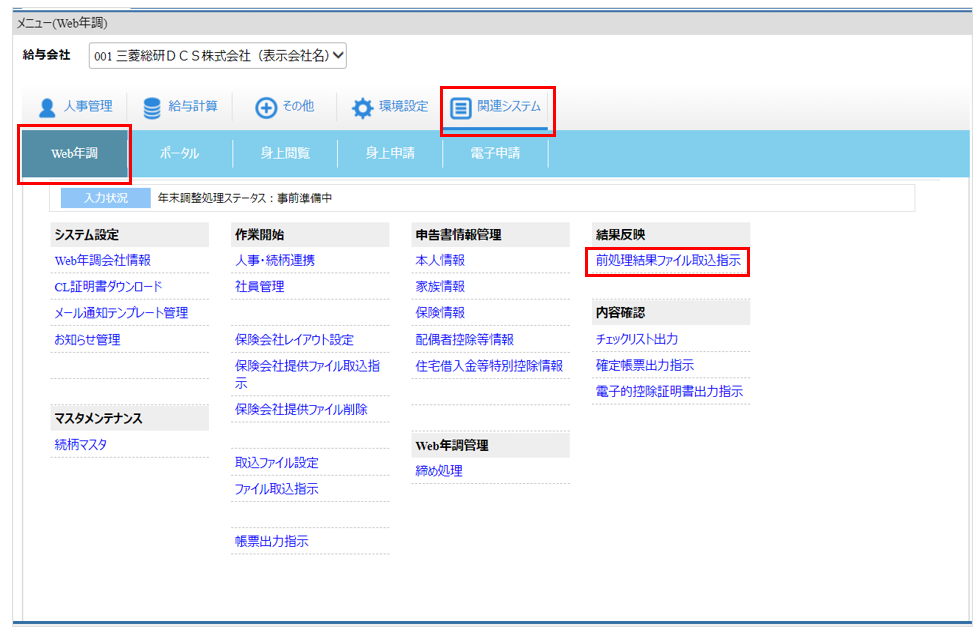This screenshot has width=975, height=627.
Task: Open 確定帳票出力指示 link
Action: (645, 365)
